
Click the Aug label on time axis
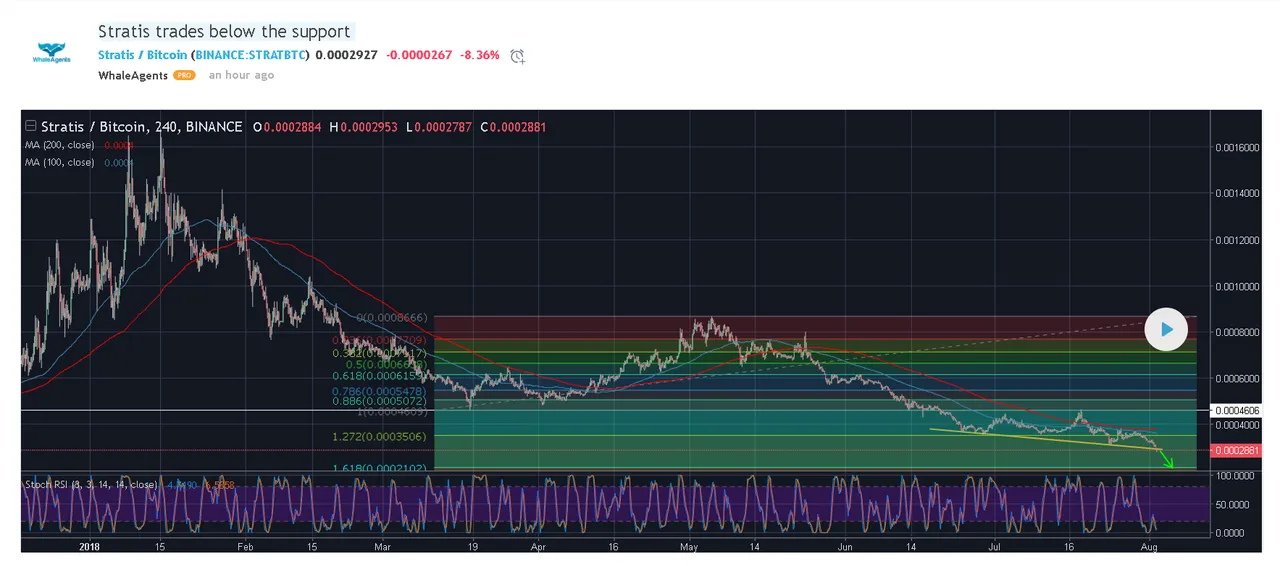click(x=1150, y=547)
